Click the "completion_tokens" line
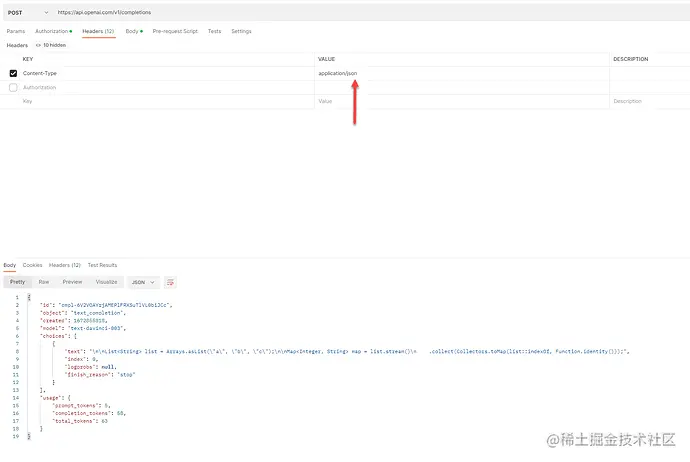 (89, 414)
